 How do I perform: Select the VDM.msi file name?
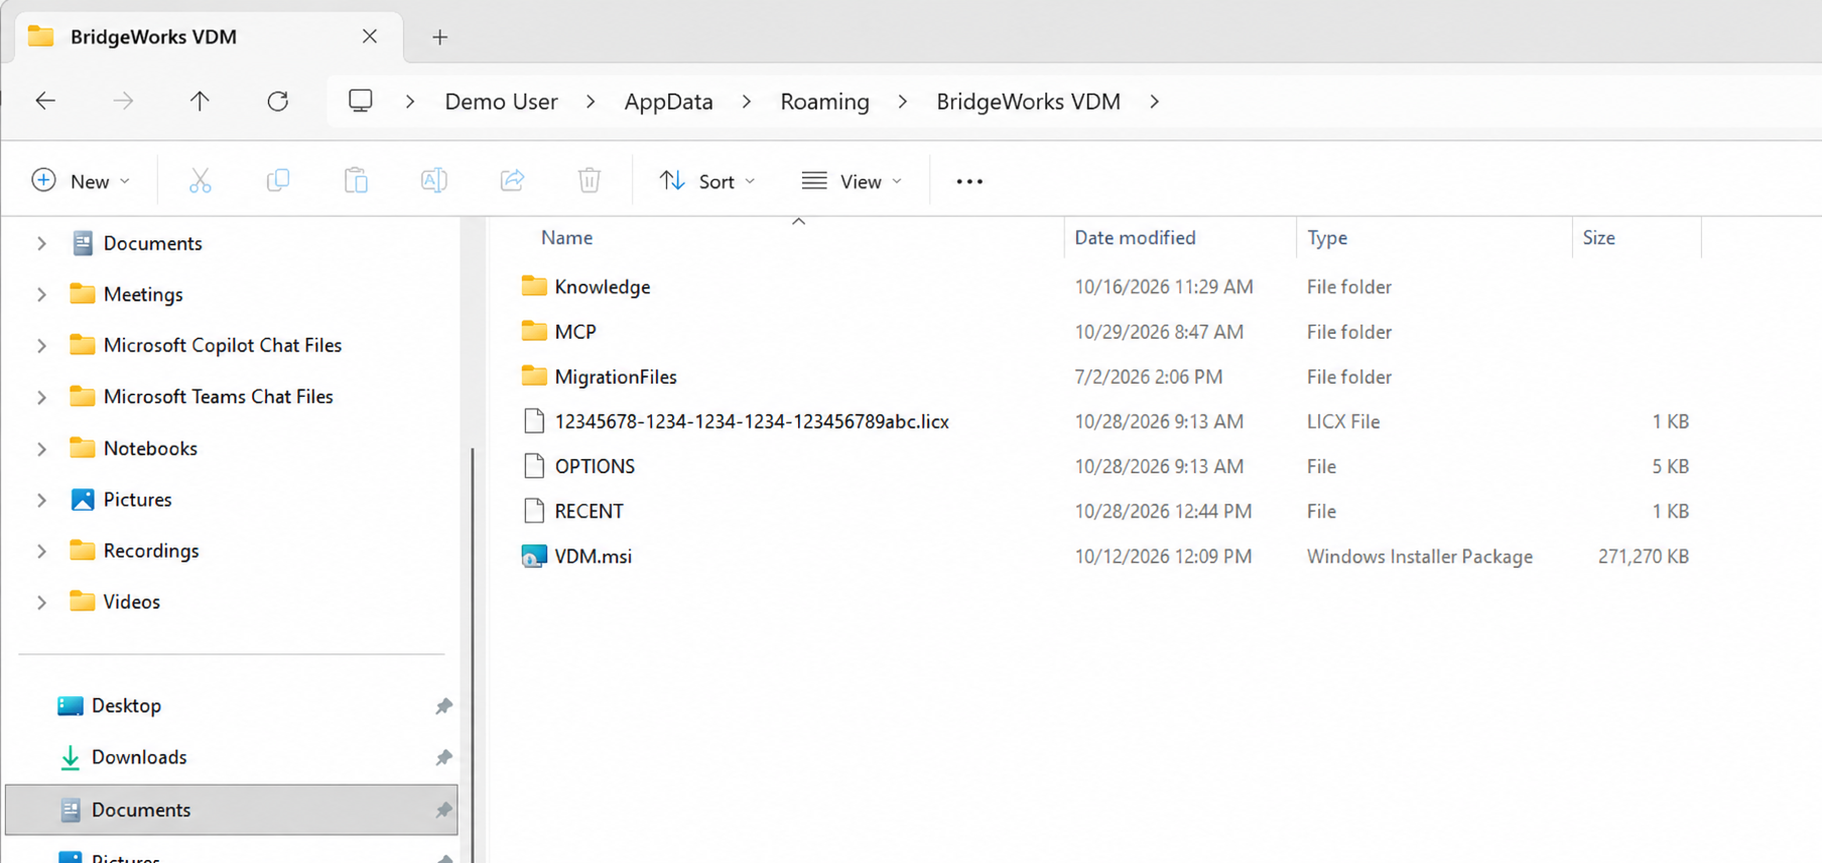click(x=593, y=556)
